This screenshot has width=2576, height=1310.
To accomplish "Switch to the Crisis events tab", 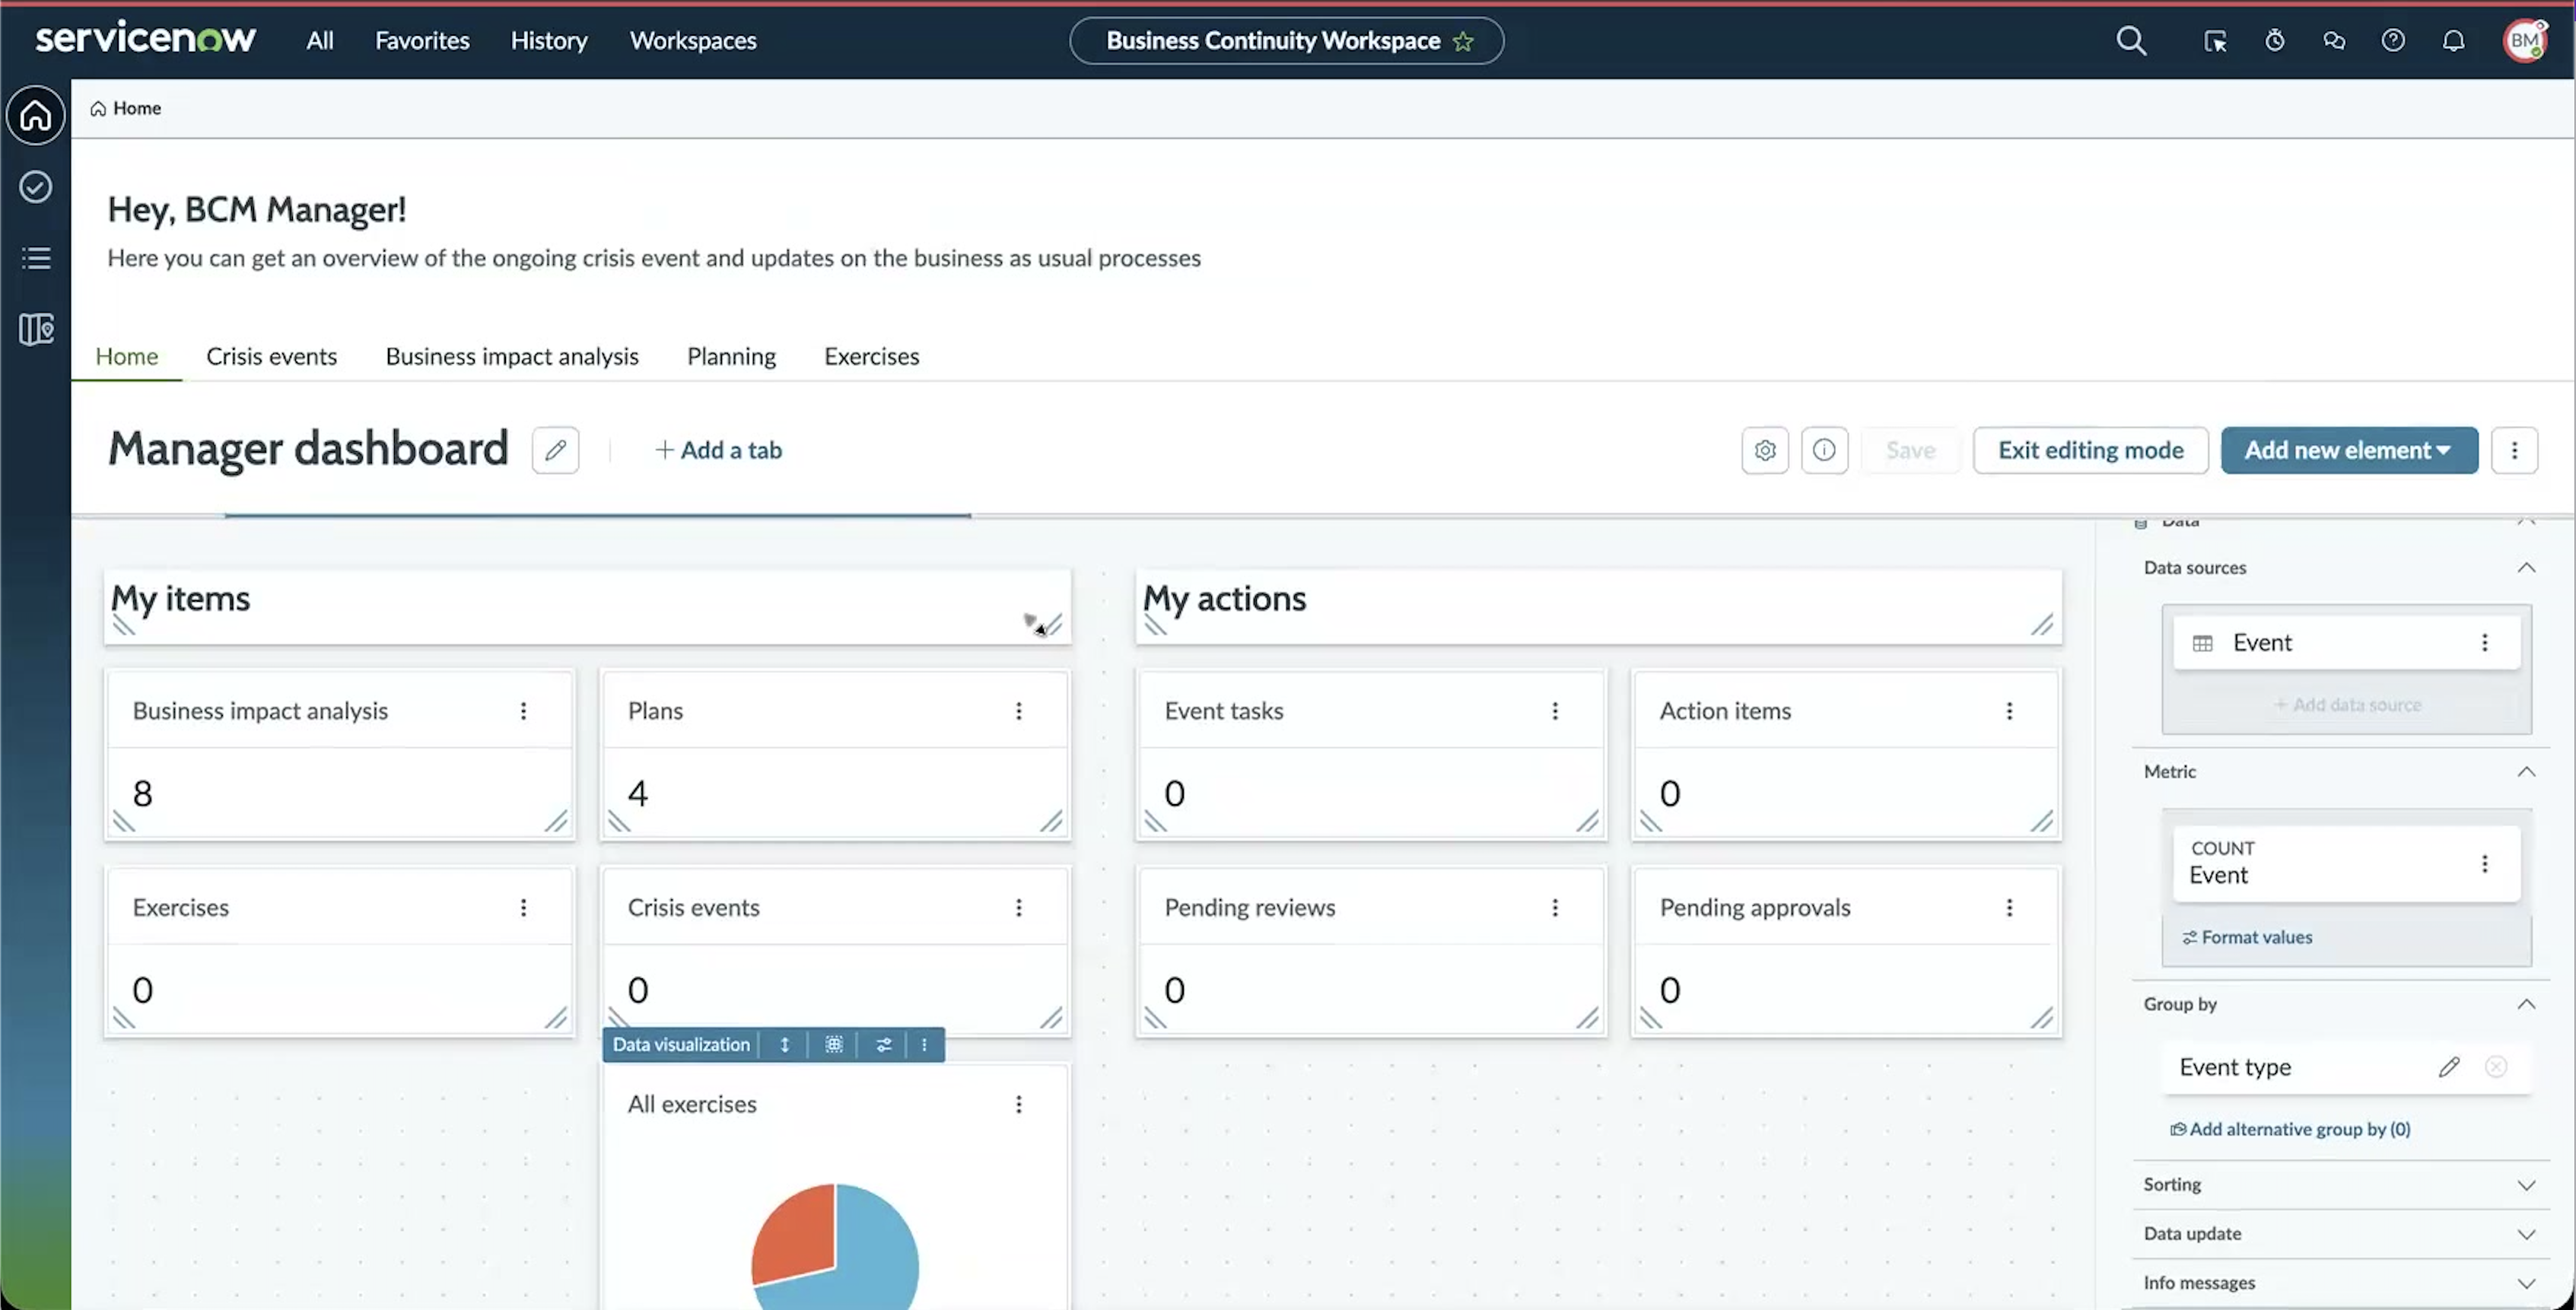I will (271, 356).
